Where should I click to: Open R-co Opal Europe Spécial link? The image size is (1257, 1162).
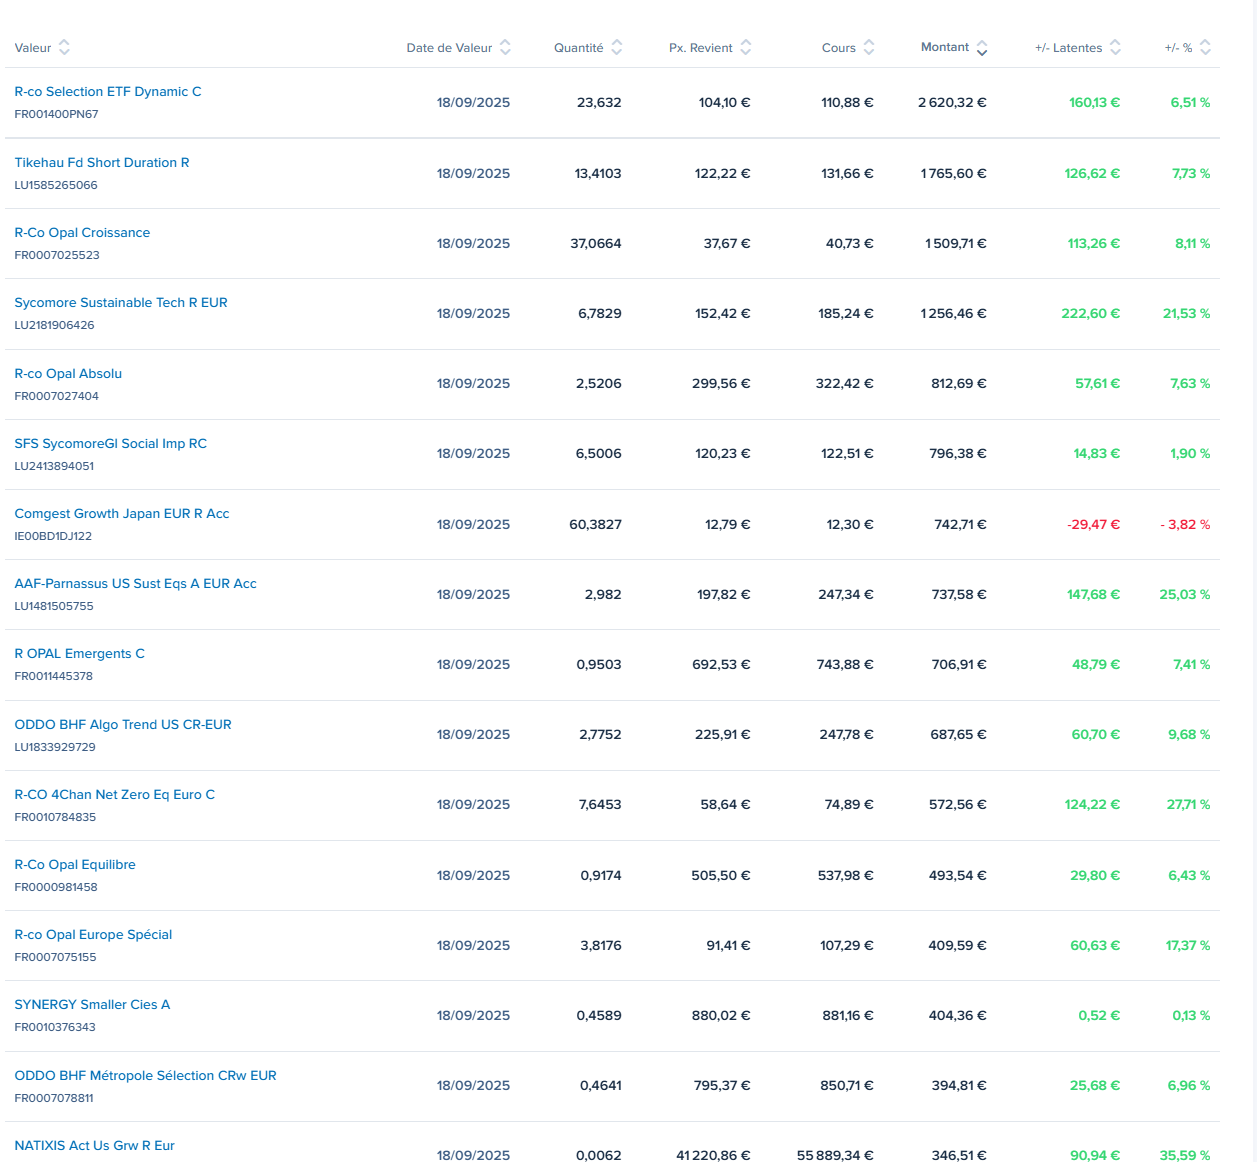click(93, 934)
